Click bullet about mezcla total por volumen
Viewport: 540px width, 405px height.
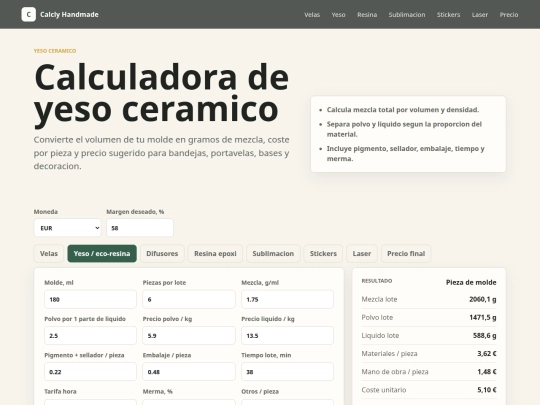(403, 110)
